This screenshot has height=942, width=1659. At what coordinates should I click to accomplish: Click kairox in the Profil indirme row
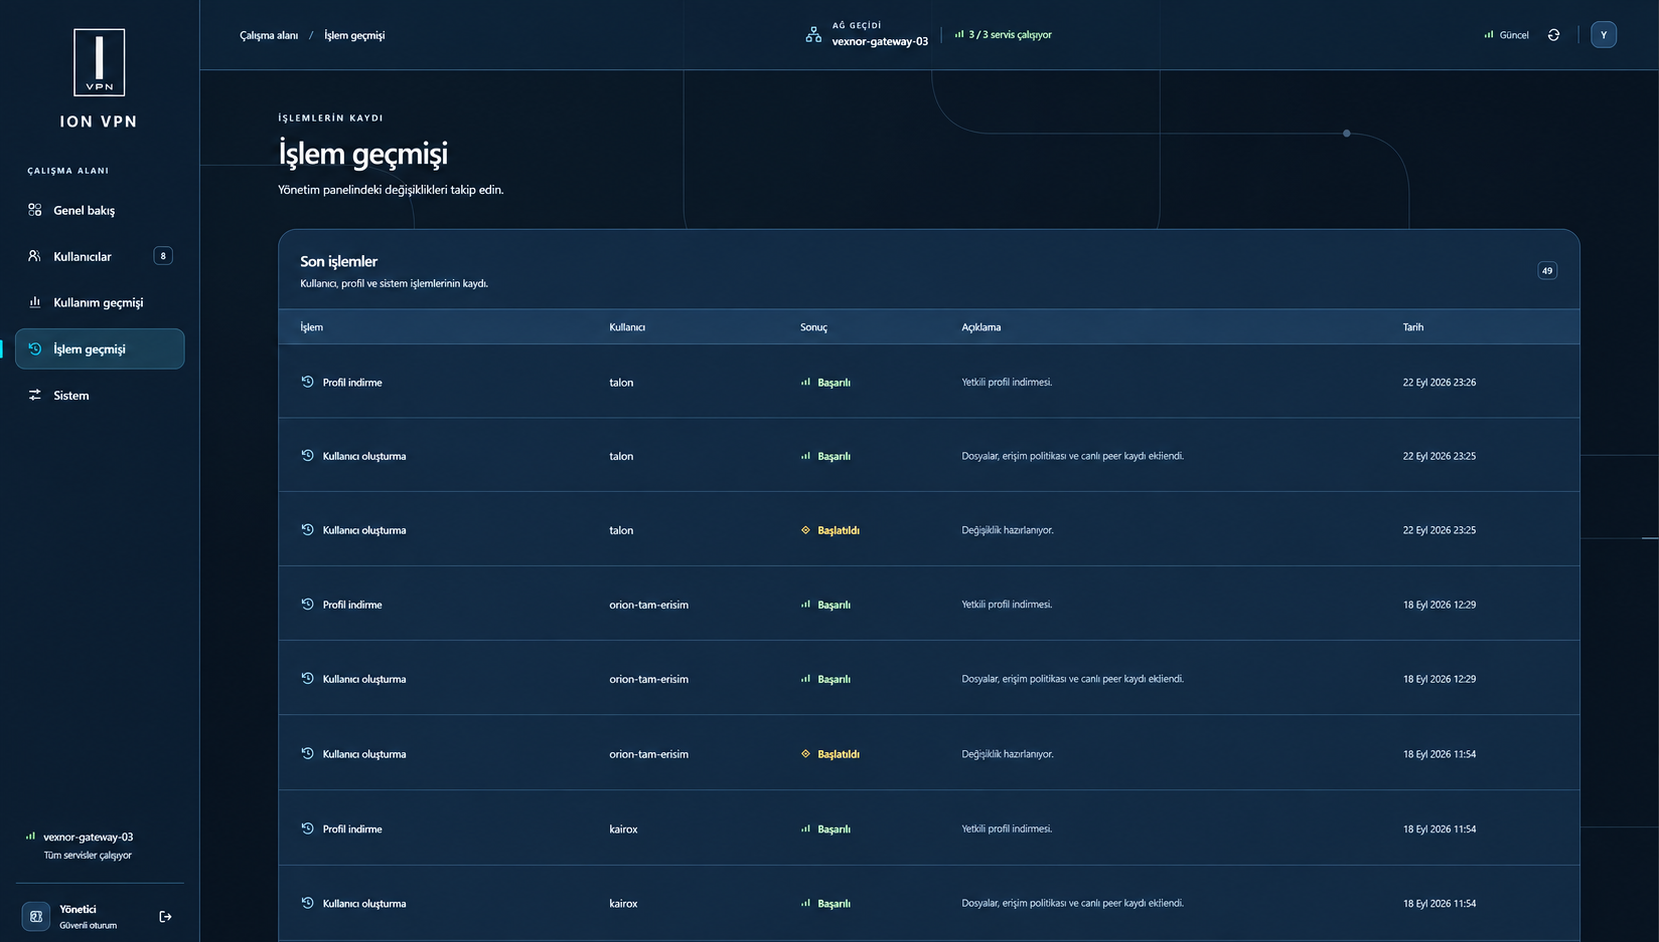tap(623, 829)
